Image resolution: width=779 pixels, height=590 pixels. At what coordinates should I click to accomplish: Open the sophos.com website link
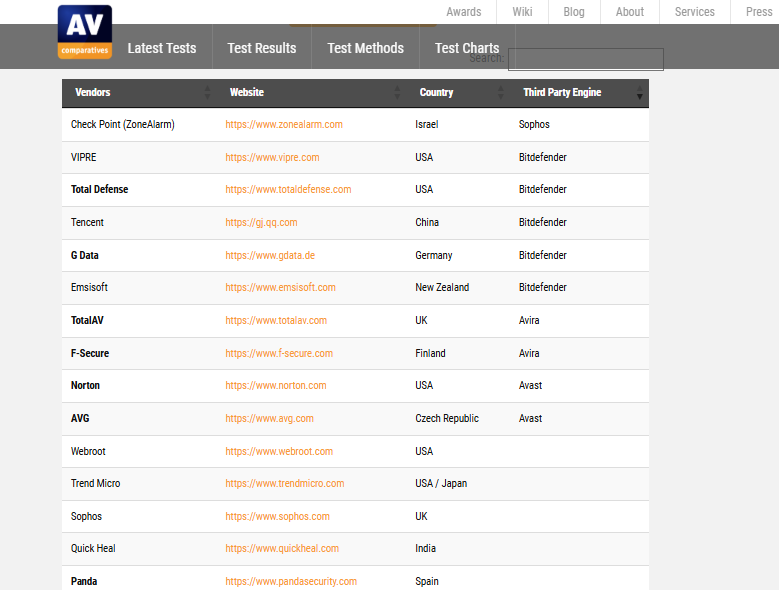point(278,516)
